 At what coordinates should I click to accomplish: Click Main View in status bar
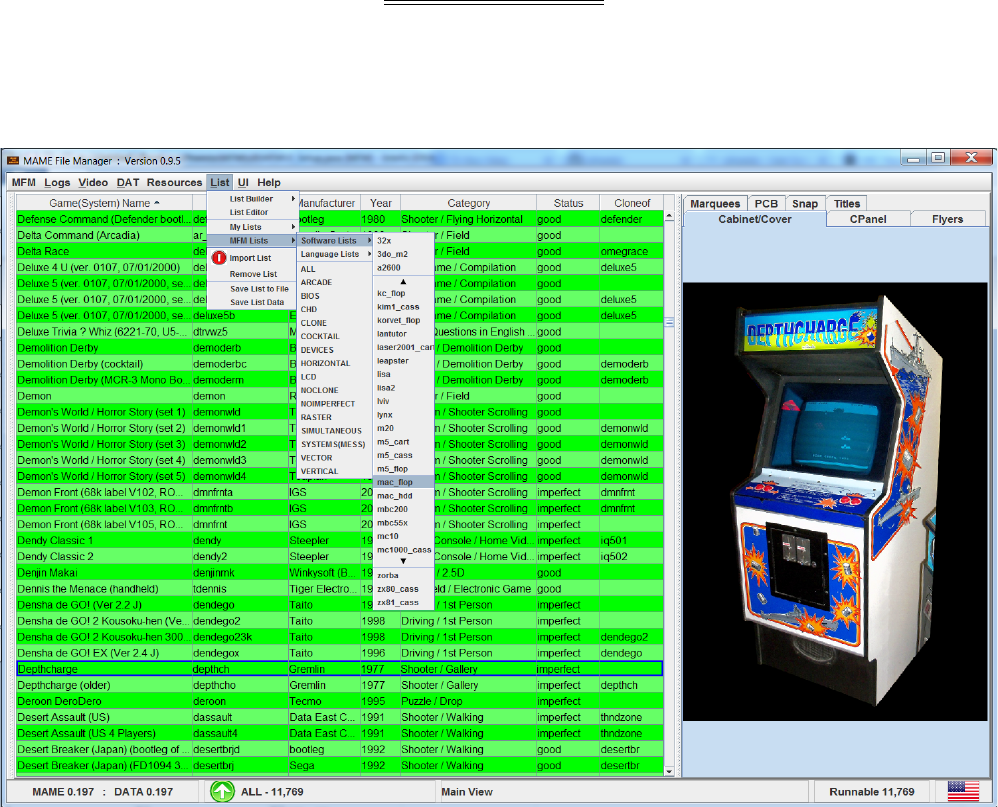467,792
